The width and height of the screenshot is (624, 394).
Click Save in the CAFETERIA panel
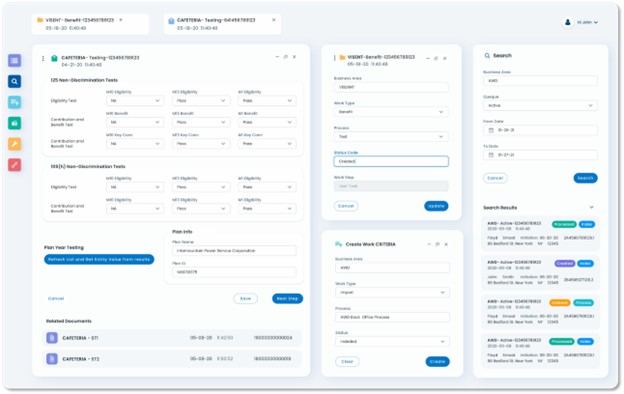click(x=246, y=298)
